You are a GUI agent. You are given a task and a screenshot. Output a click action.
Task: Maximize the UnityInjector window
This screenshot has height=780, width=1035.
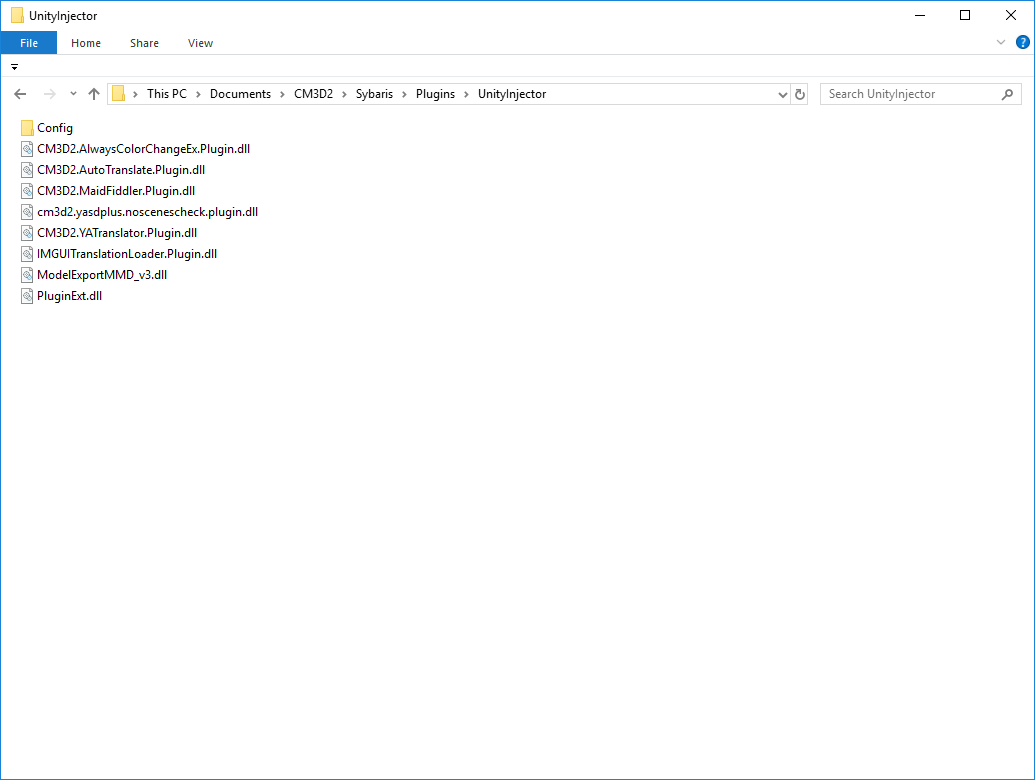click(964, 15)
